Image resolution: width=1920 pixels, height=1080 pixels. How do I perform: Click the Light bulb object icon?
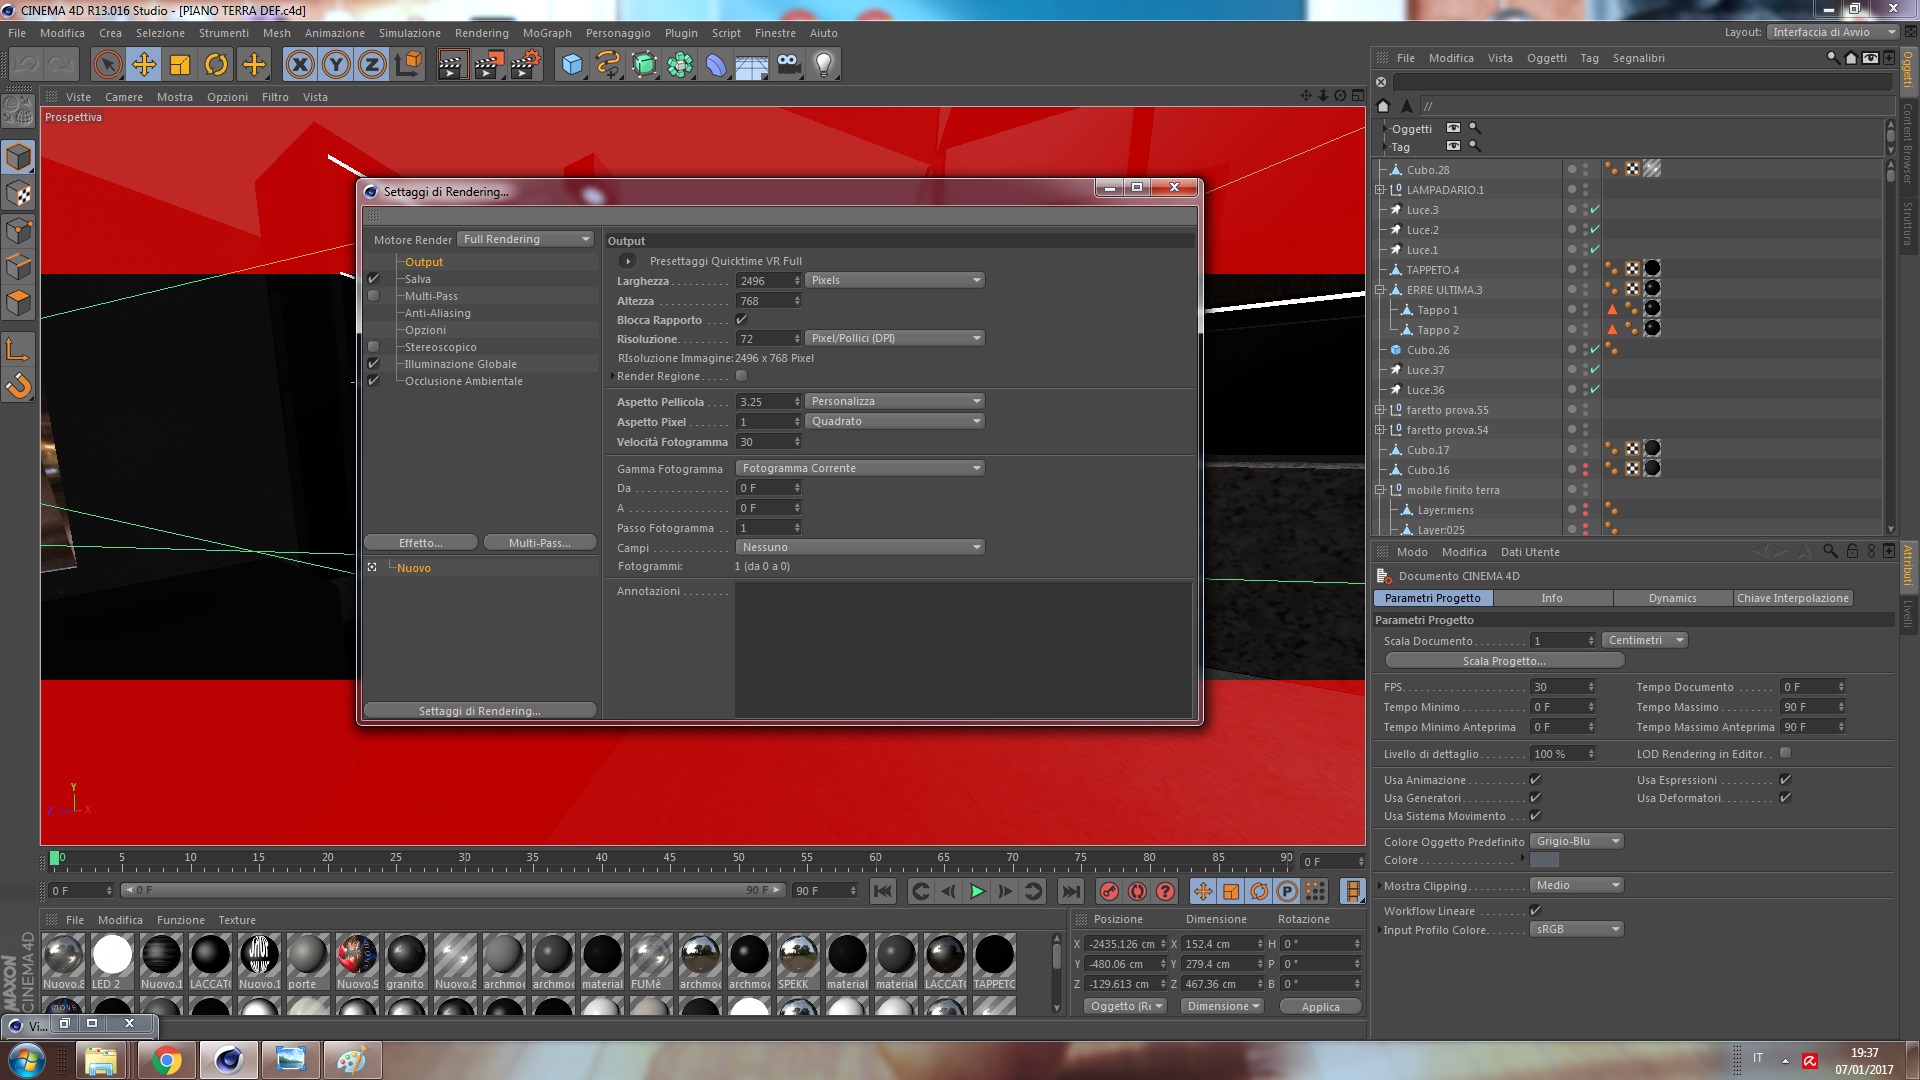pos(824,65)
